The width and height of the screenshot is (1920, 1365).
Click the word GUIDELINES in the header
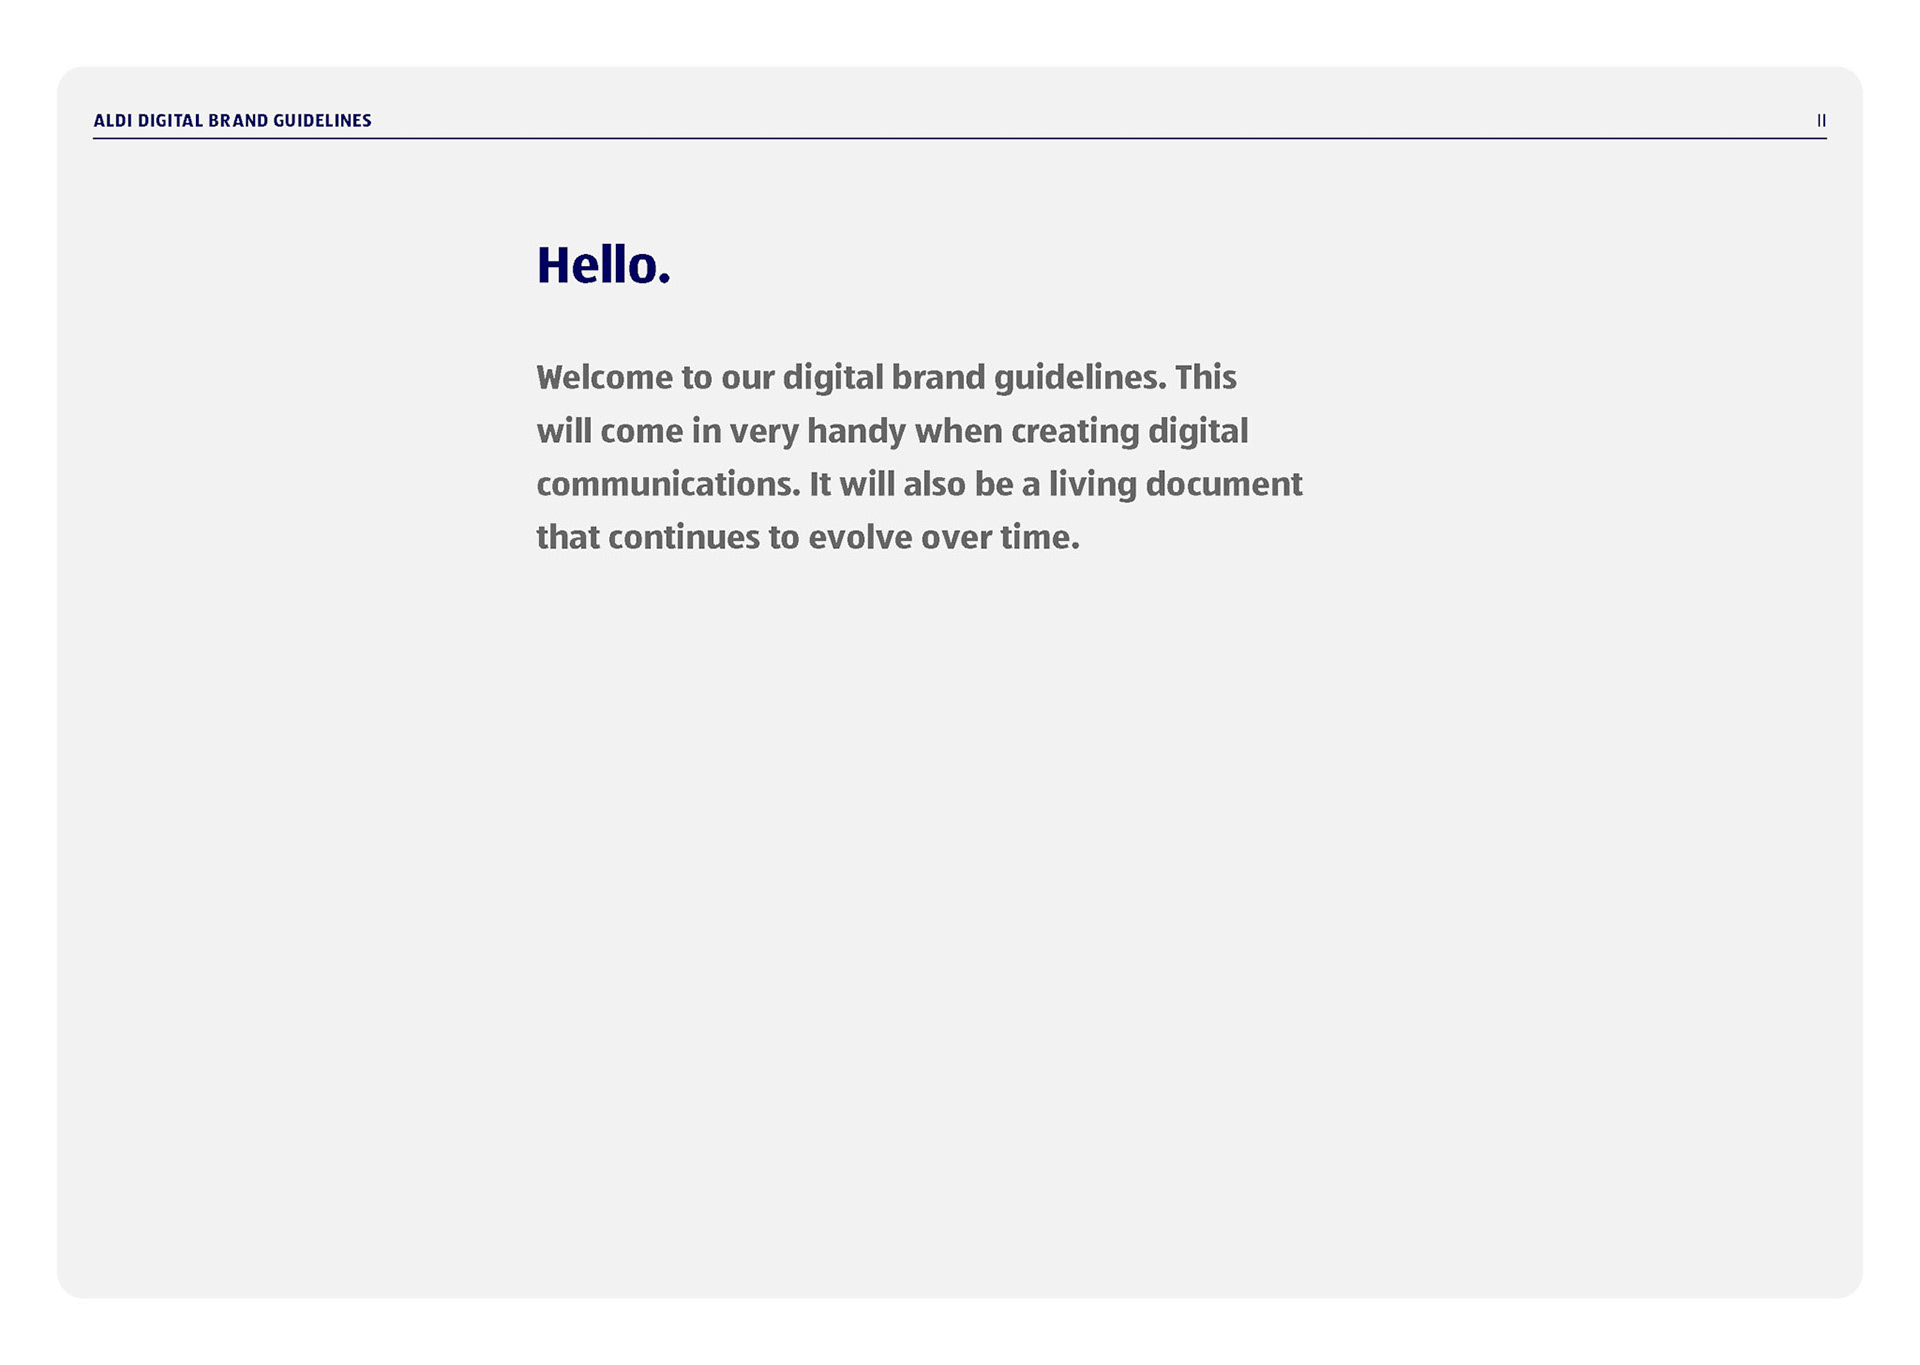coord(322,120)
